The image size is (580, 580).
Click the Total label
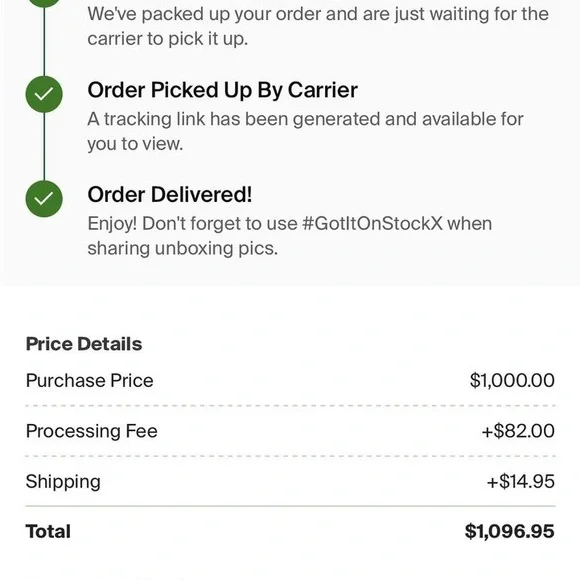(x=48, y=532)
